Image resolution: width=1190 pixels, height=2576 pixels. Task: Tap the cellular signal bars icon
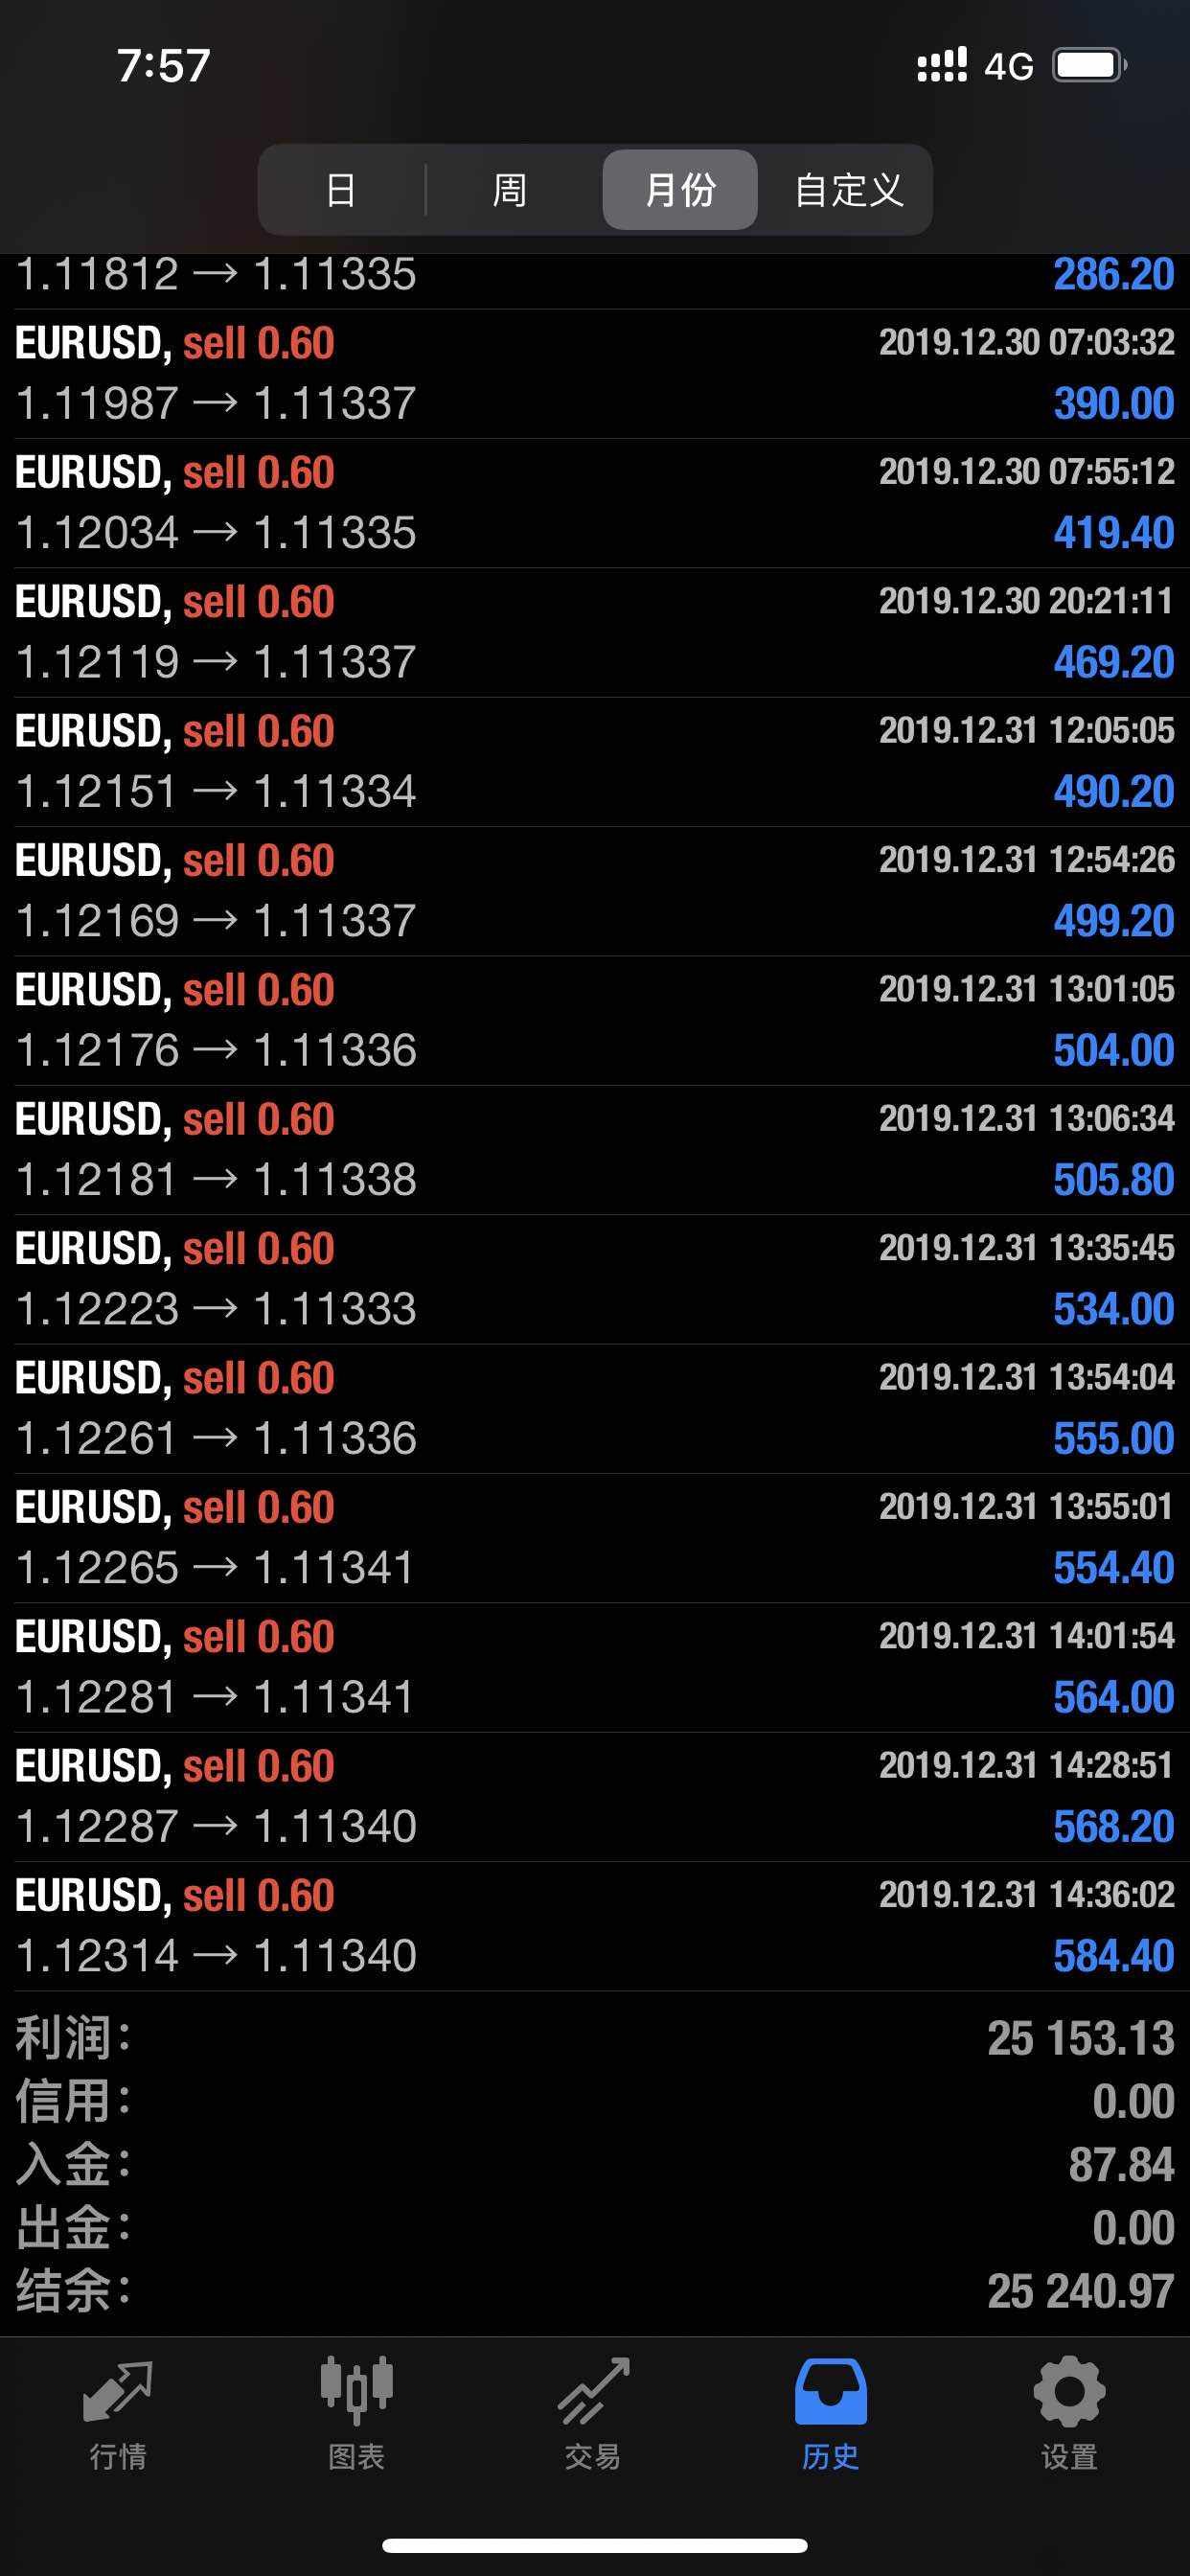[942, 66]
